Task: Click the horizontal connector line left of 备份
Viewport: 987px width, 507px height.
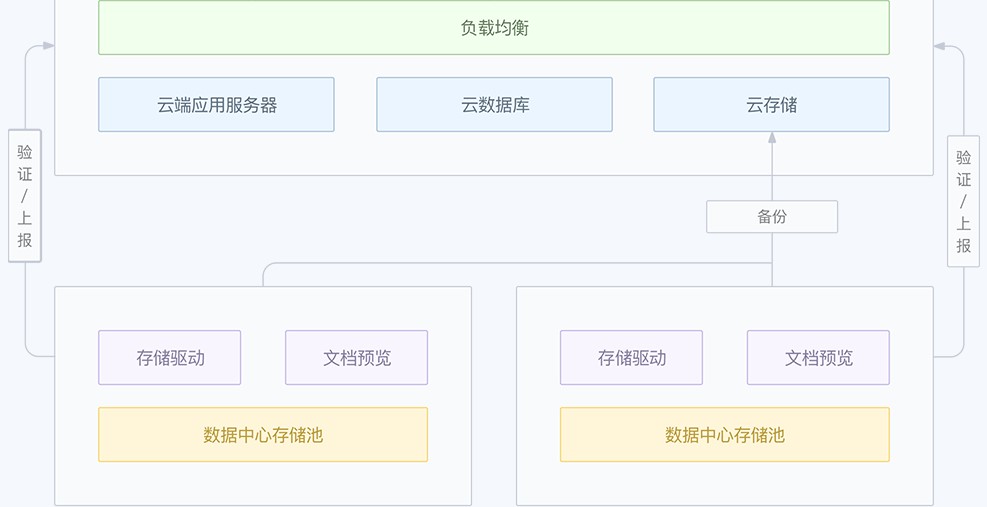Action: pos(500,263)
